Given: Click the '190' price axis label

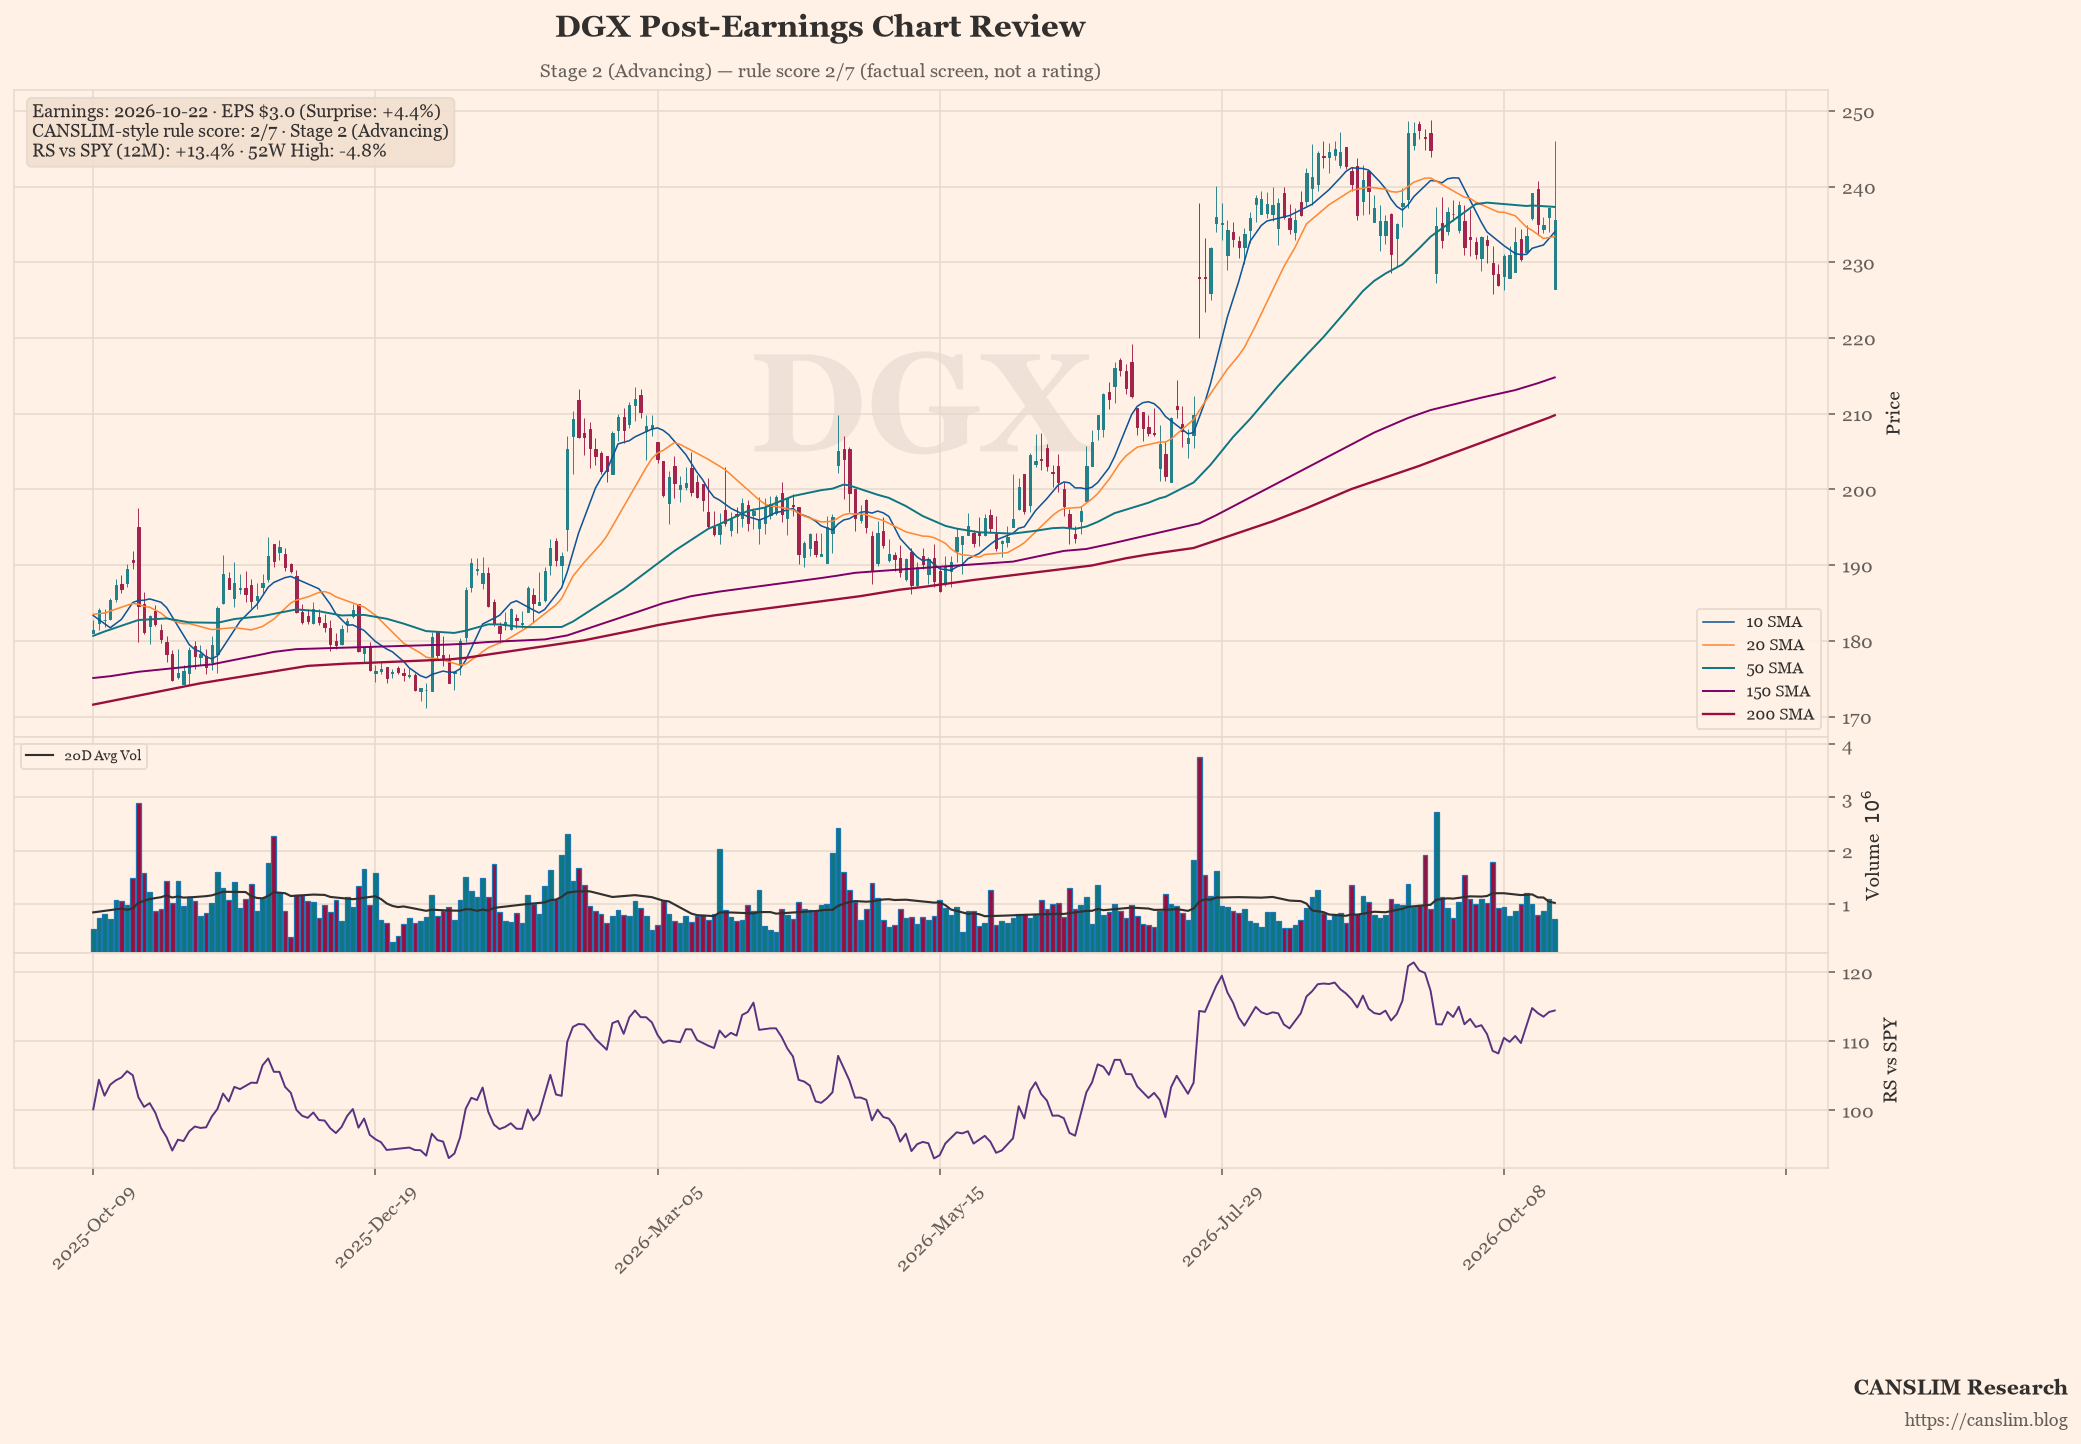Looking at the screenshot, I should pos(1859,566).
